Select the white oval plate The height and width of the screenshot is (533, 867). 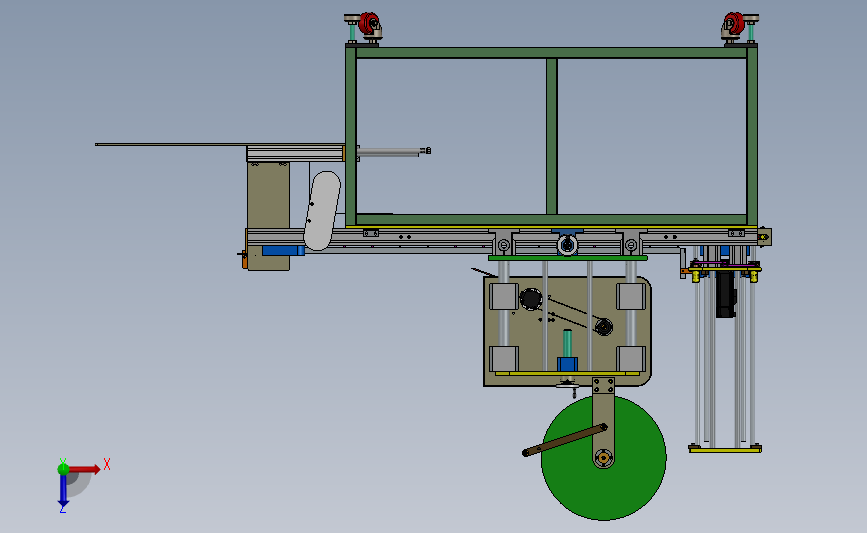pos(322,211)
